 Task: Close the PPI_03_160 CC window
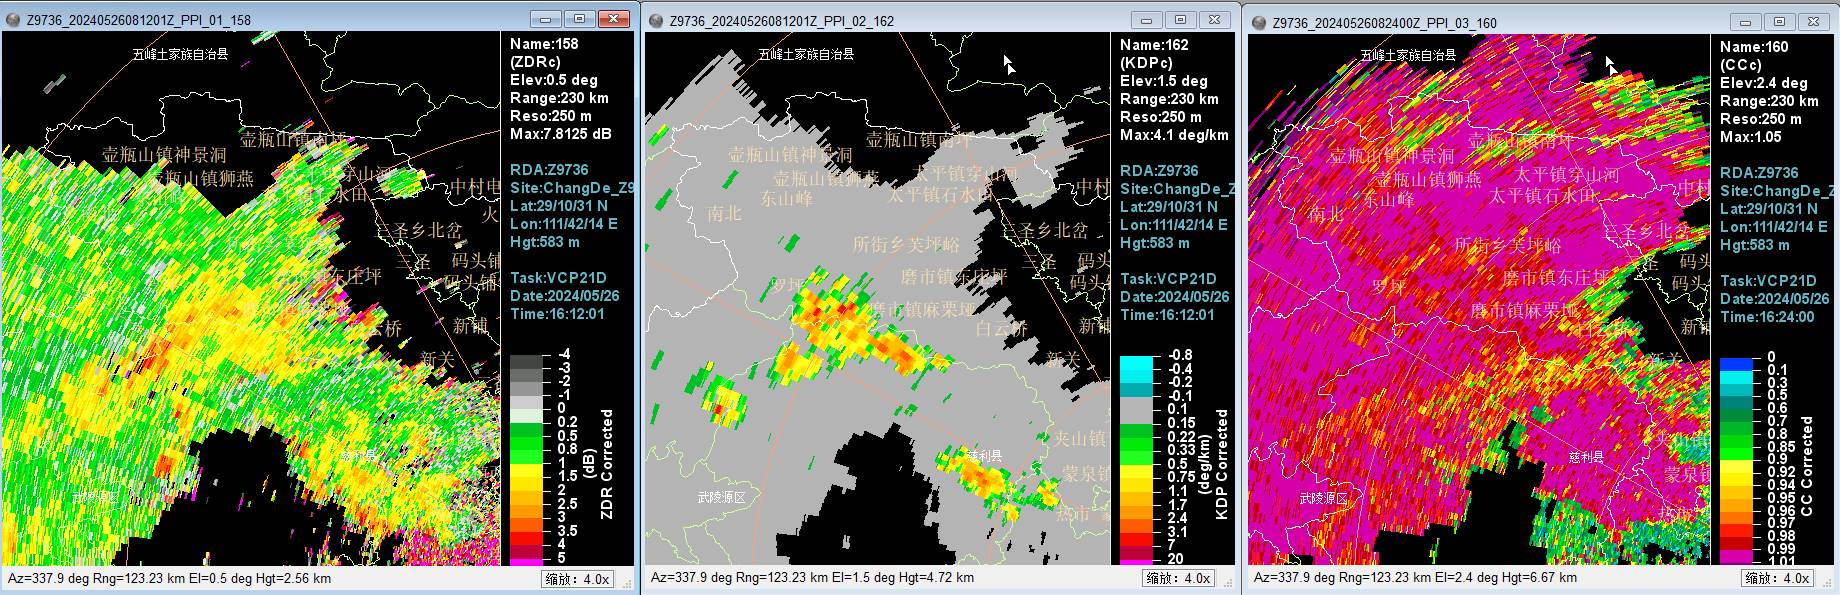1815,22
